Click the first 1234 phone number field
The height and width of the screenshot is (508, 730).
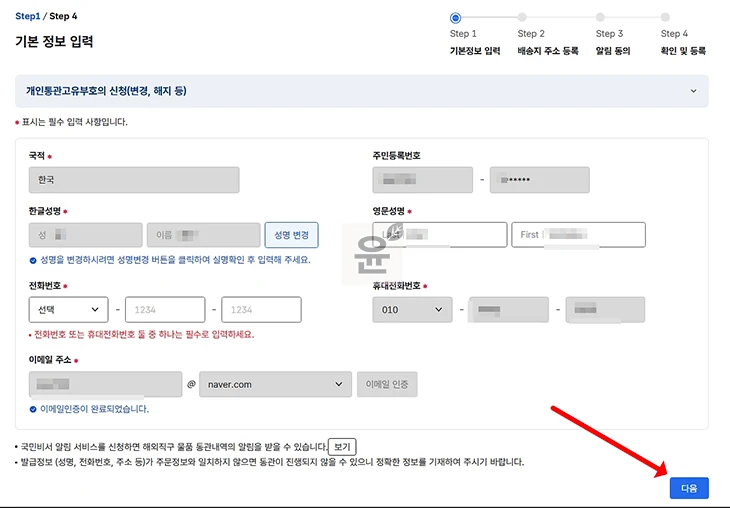tap(165, 310)
